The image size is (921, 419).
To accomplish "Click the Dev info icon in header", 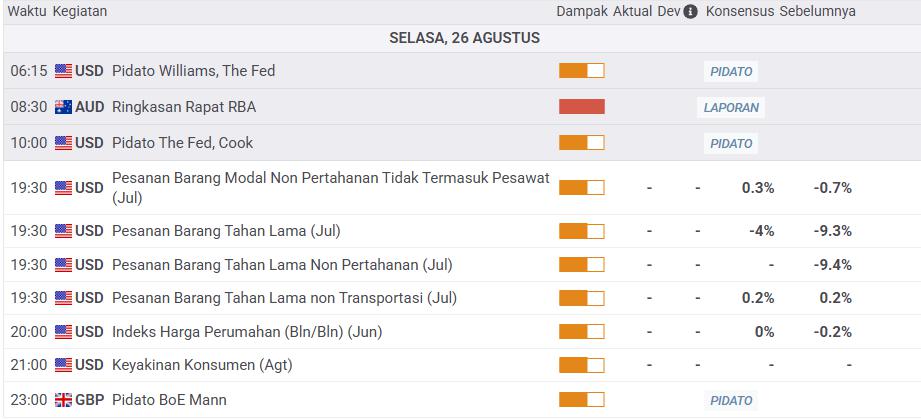I will point(691,12).
